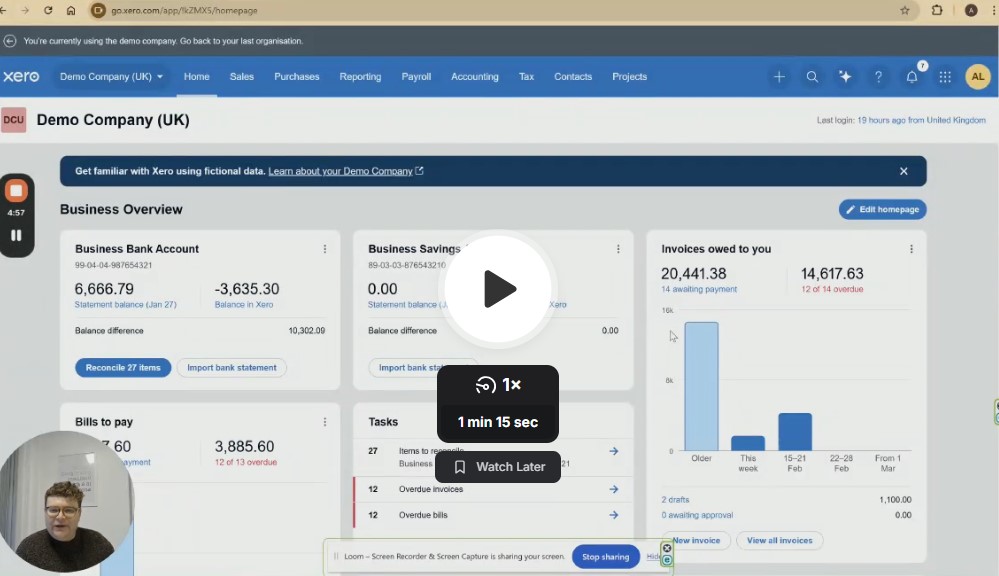Click the Loom stop recording button
The image size is (999, 576).
point(16,191)
